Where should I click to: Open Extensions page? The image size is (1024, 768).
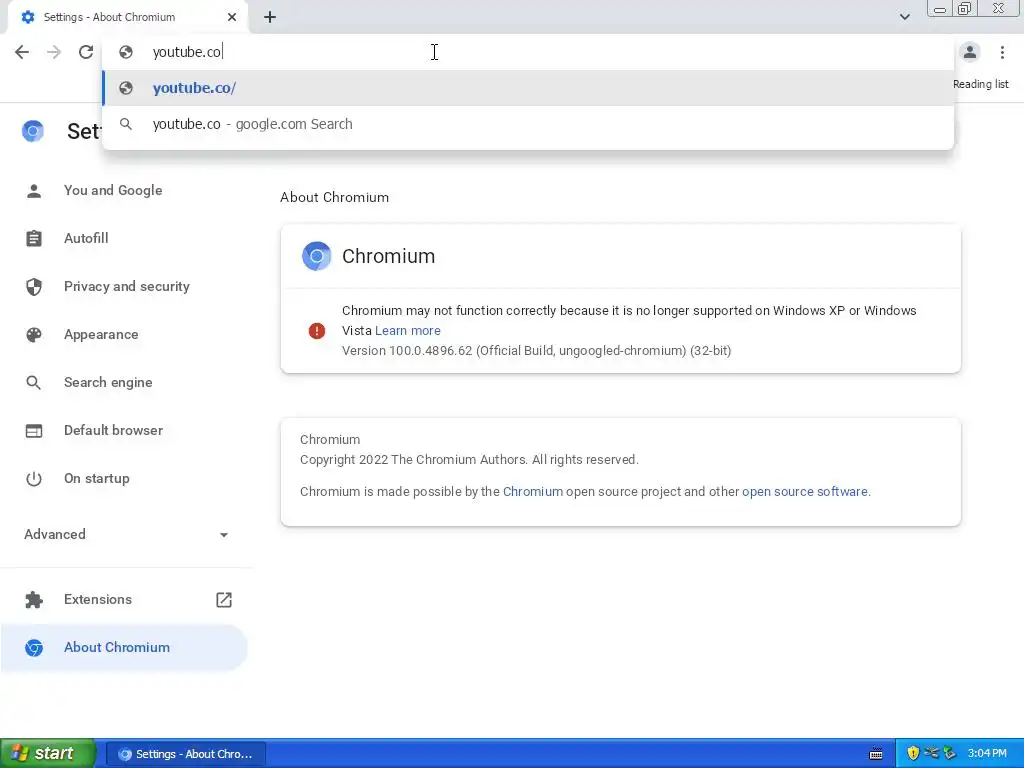point(97,600)
